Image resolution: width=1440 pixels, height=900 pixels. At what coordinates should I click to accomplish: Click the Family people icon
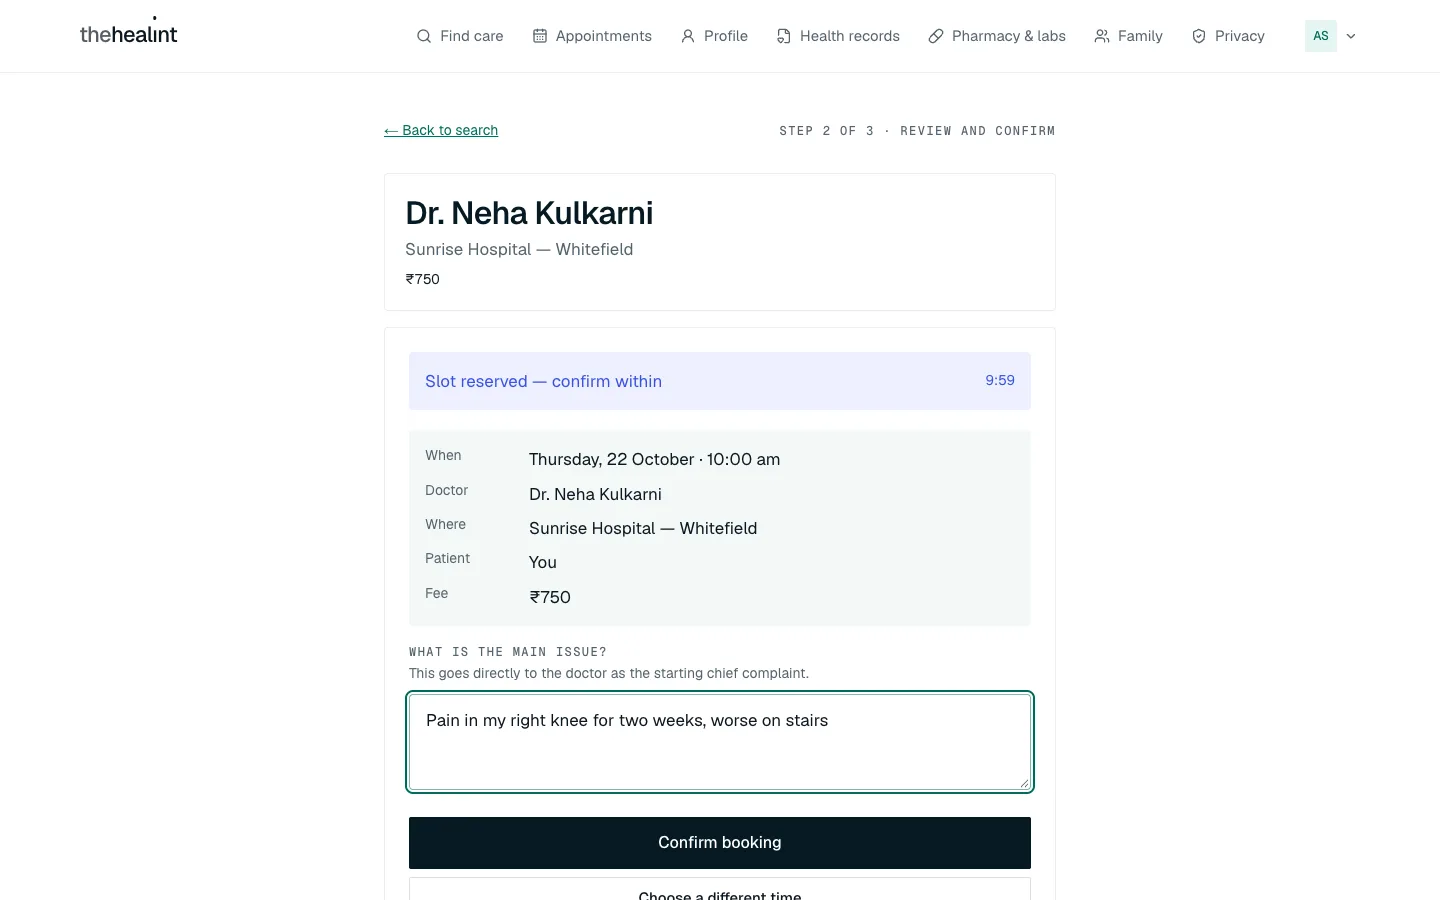click(x=1102, y=36)
